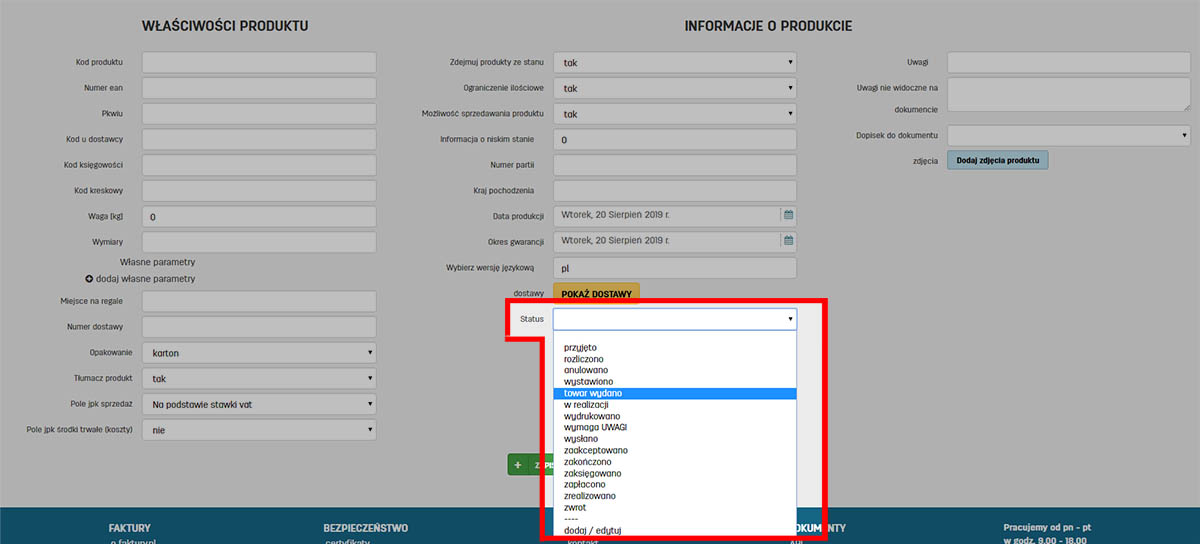Click the plus icon beside dodaj własne parametry

(x=89, y=279)
